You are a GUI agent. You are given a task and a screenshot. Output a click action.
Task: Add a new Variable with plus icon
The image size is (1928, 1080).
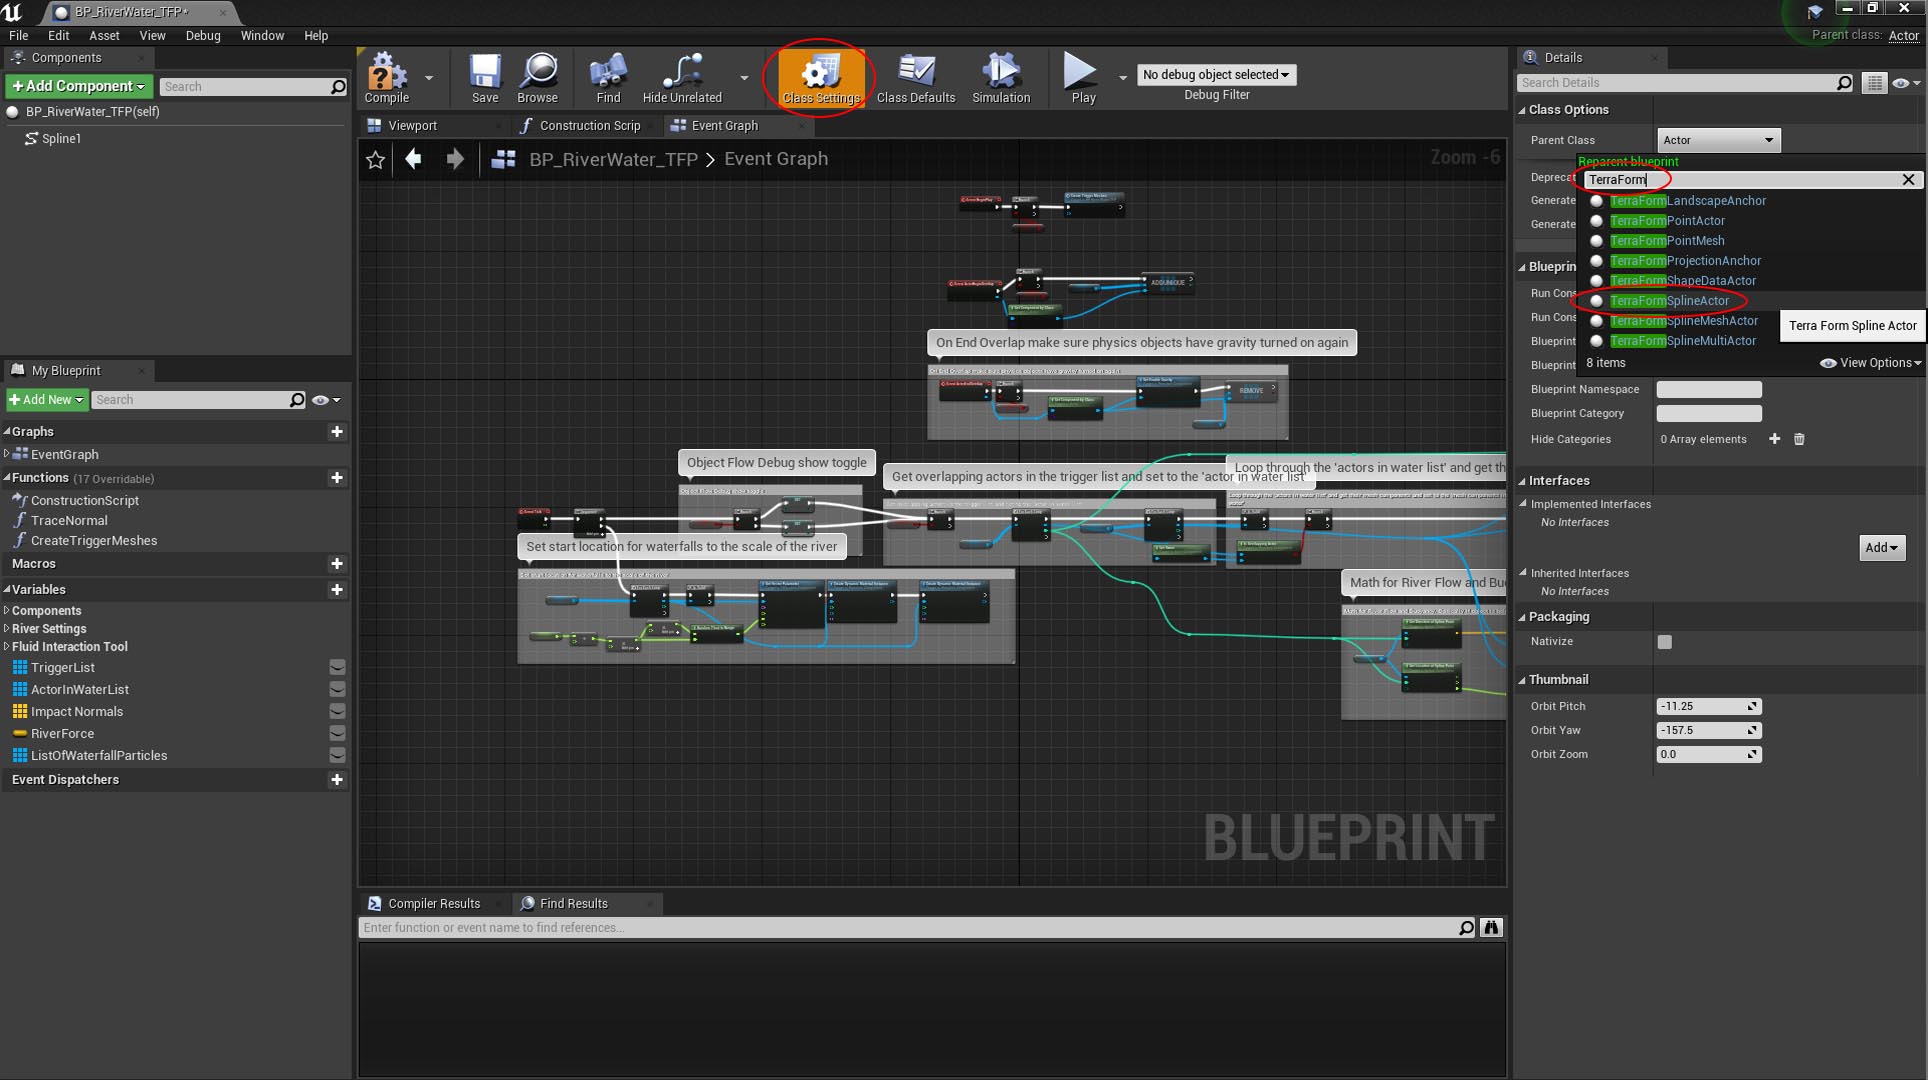337,590
